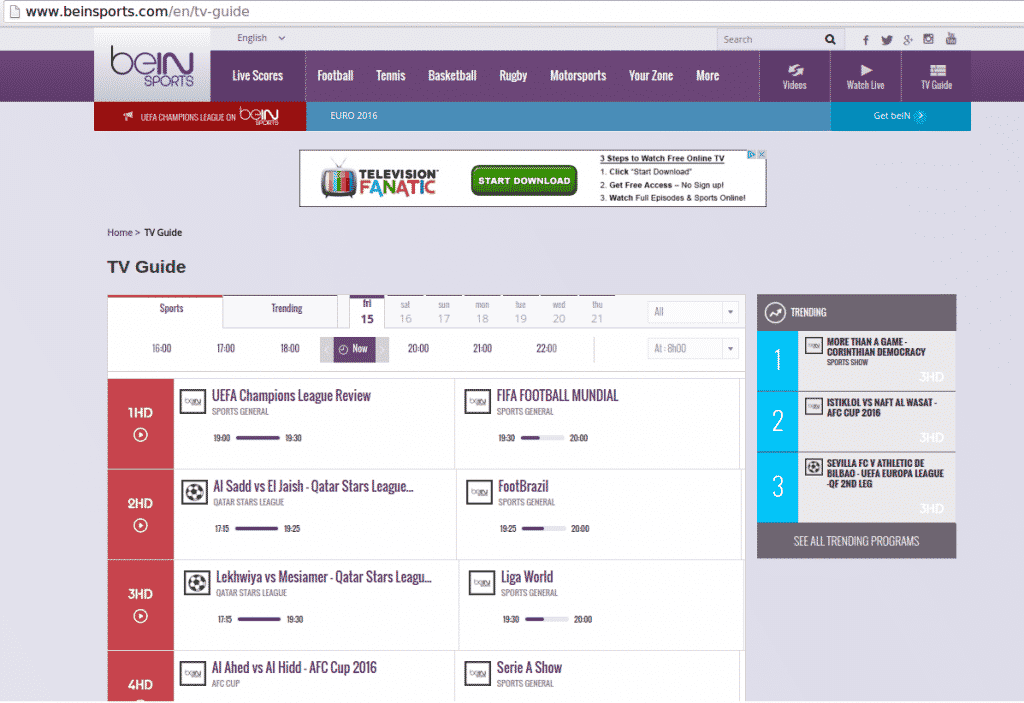Open the Football menu item
Viewport: 1024px width, 703px height.
(335, 76)
